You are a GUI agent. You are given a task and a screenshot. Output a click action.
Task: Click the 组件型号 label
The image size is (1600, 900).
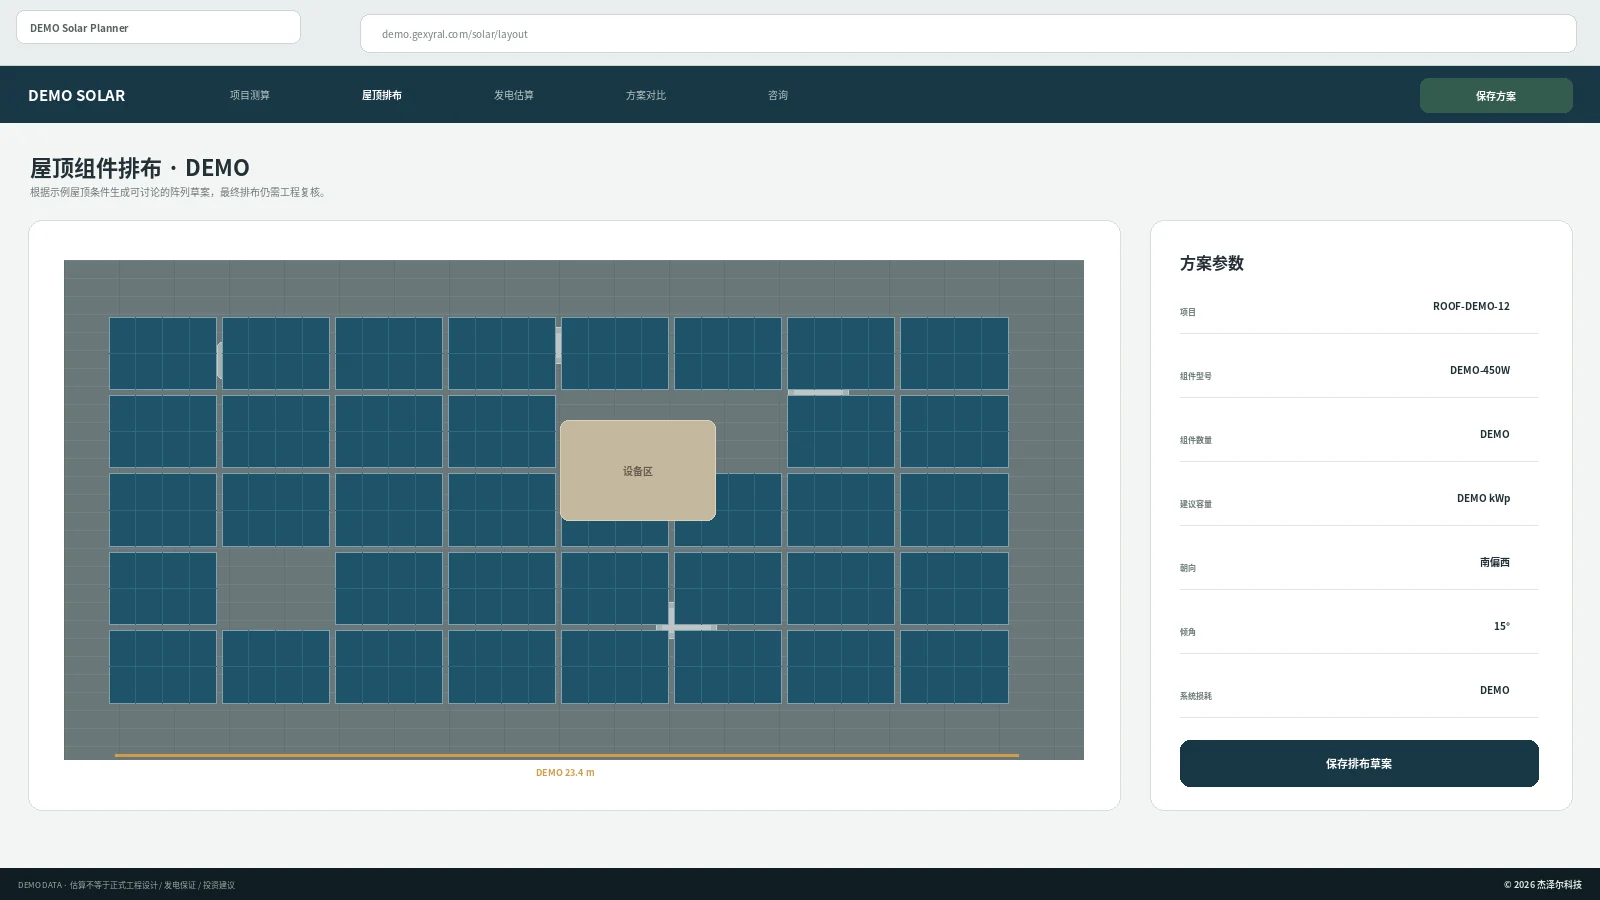coord(1195,376)
